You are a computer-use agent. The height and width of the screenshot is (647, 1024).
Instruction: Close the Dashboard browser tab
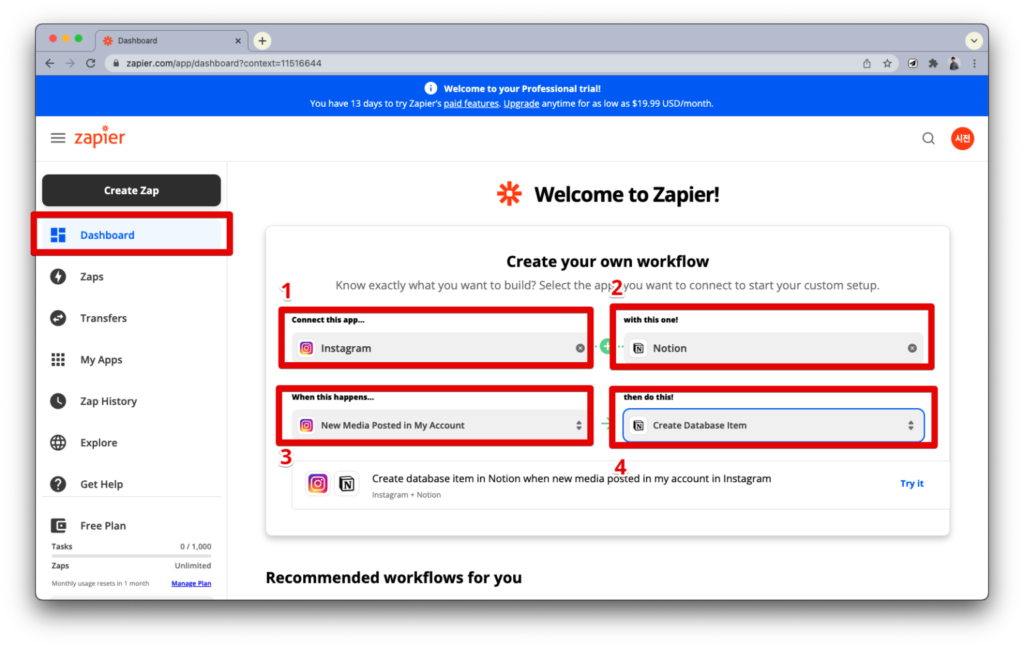tap(238, 40)
